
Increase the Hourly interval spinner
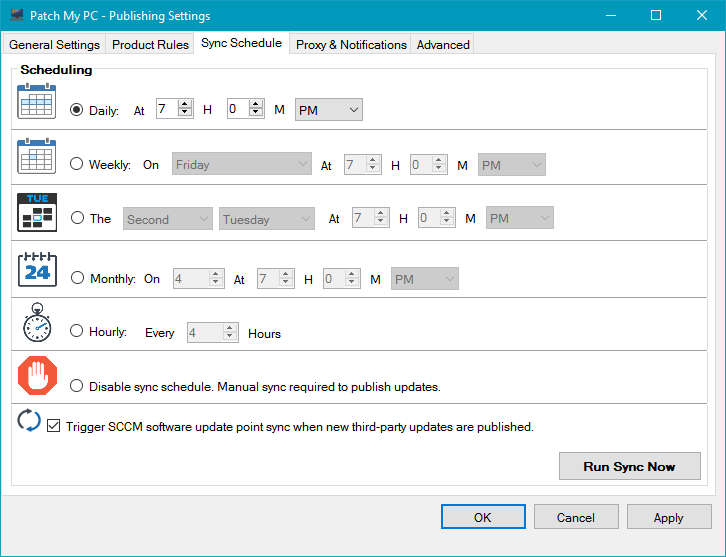point(230,328)
